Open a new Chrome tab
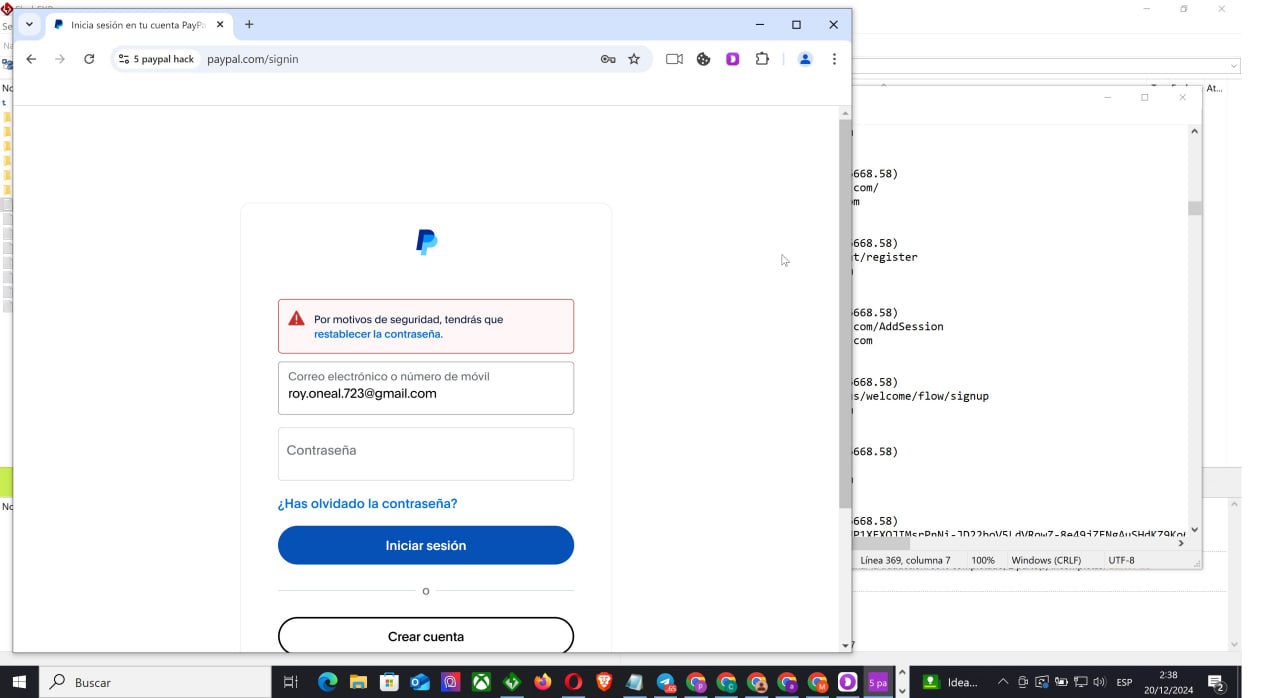 [x=249, y=24]
